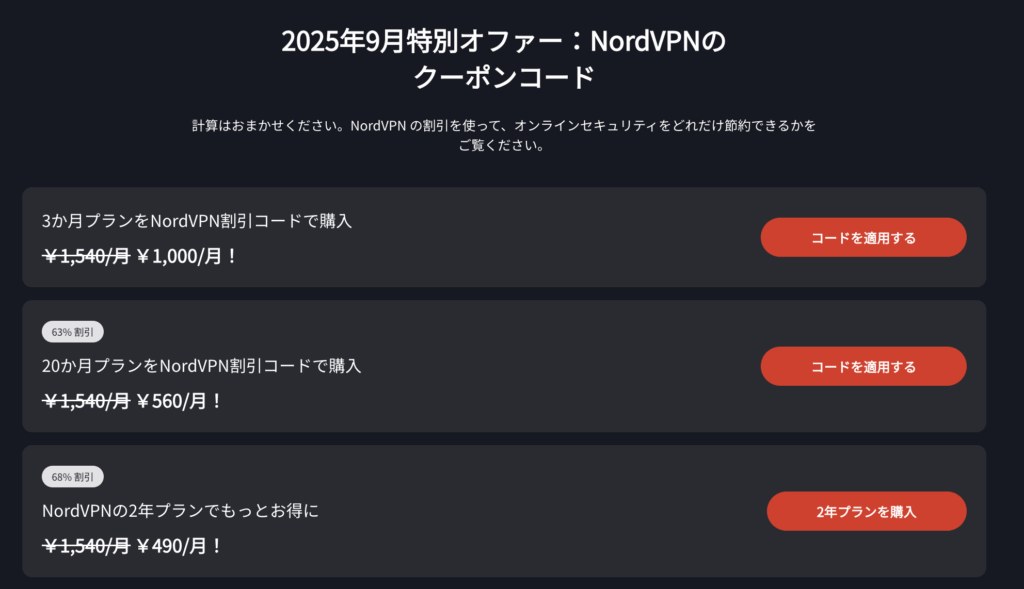1024x589 pixels.
Task: Click the 63% 割引 badge
Action: (72, 332)
